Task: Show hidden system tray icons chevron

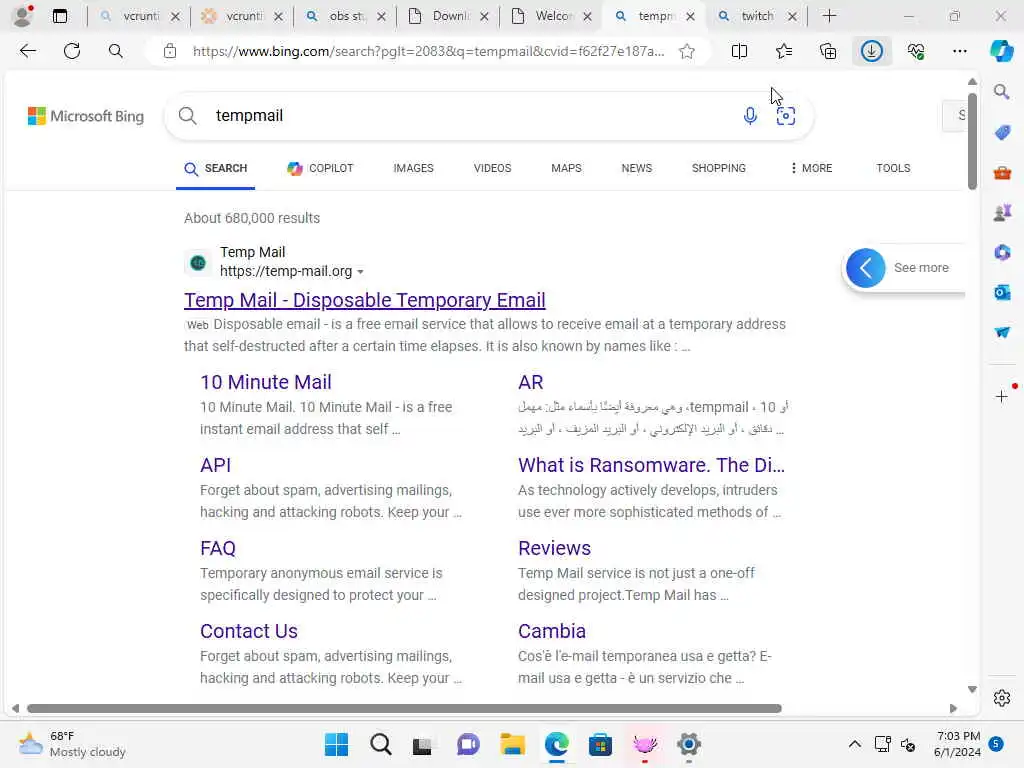Action: tap(854, 744)
